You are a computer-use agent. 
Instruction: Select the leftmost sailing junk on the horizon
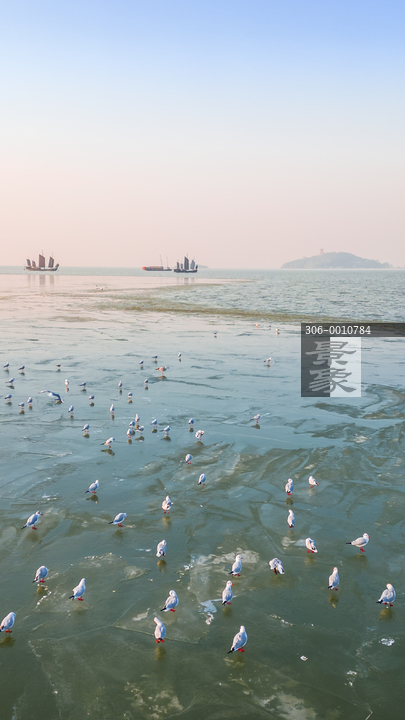point(42,262)
